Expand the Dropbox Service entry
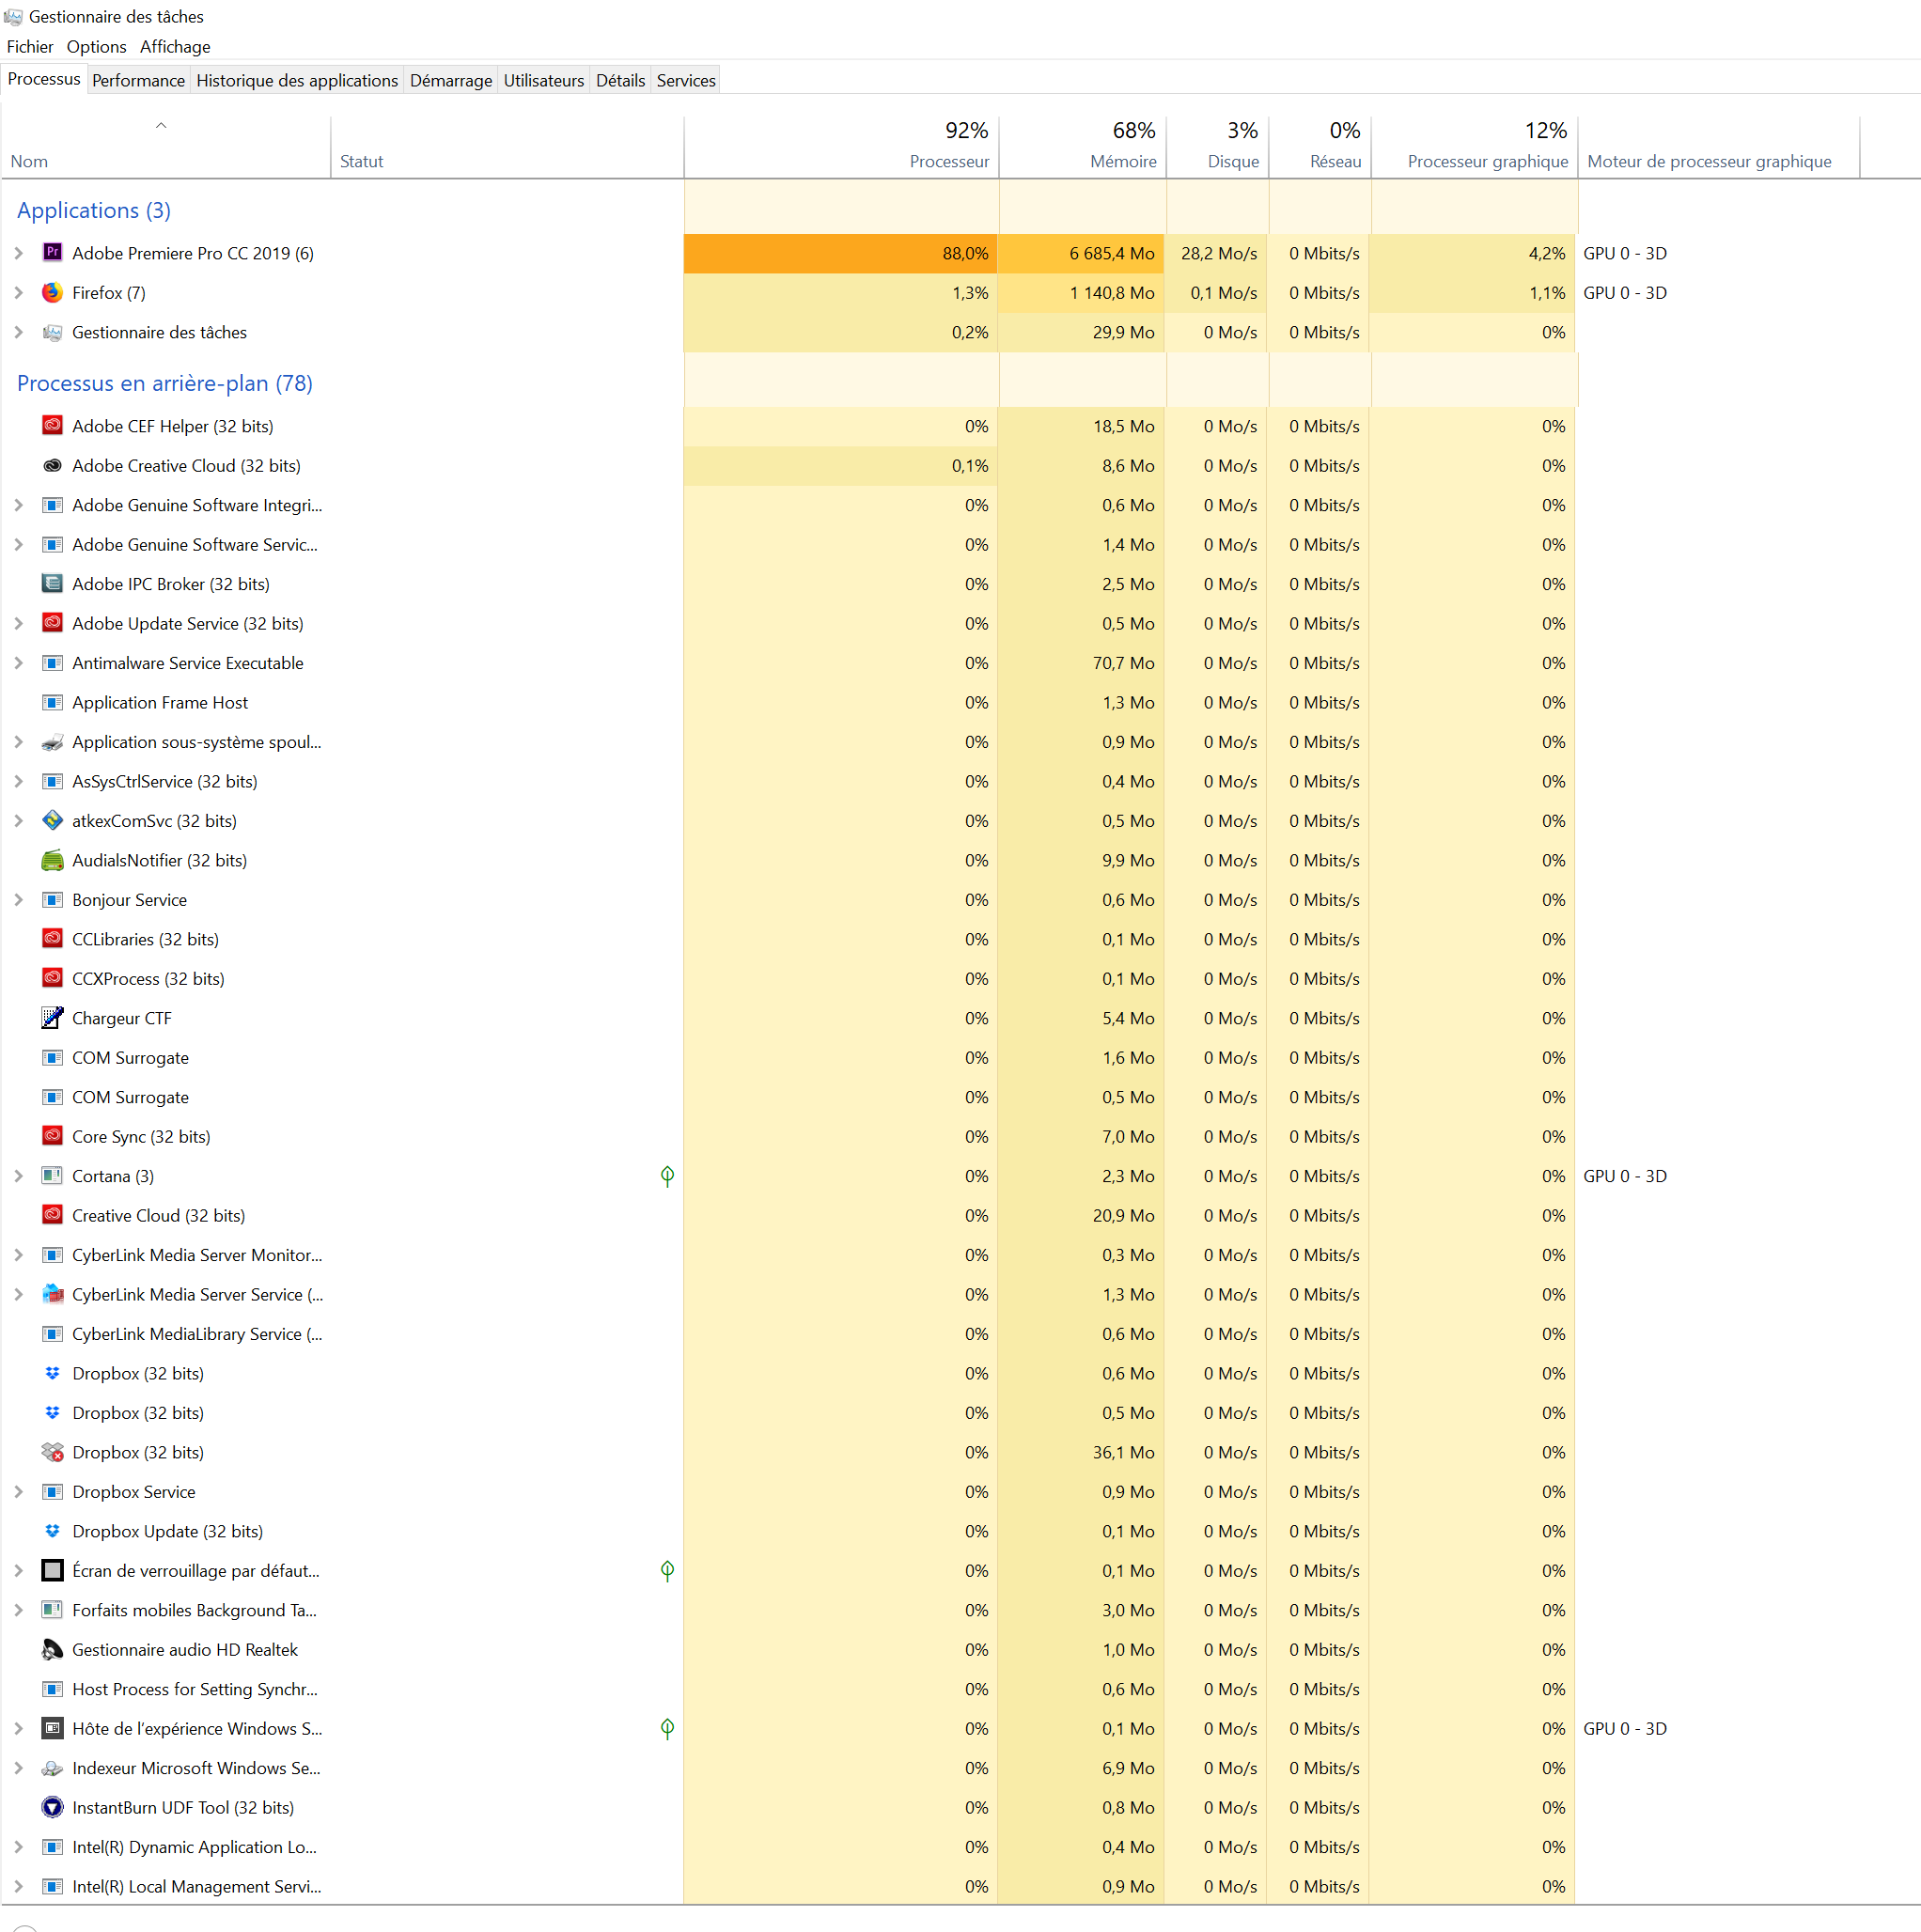The image size is (1921, 1932). point(19,1492)
